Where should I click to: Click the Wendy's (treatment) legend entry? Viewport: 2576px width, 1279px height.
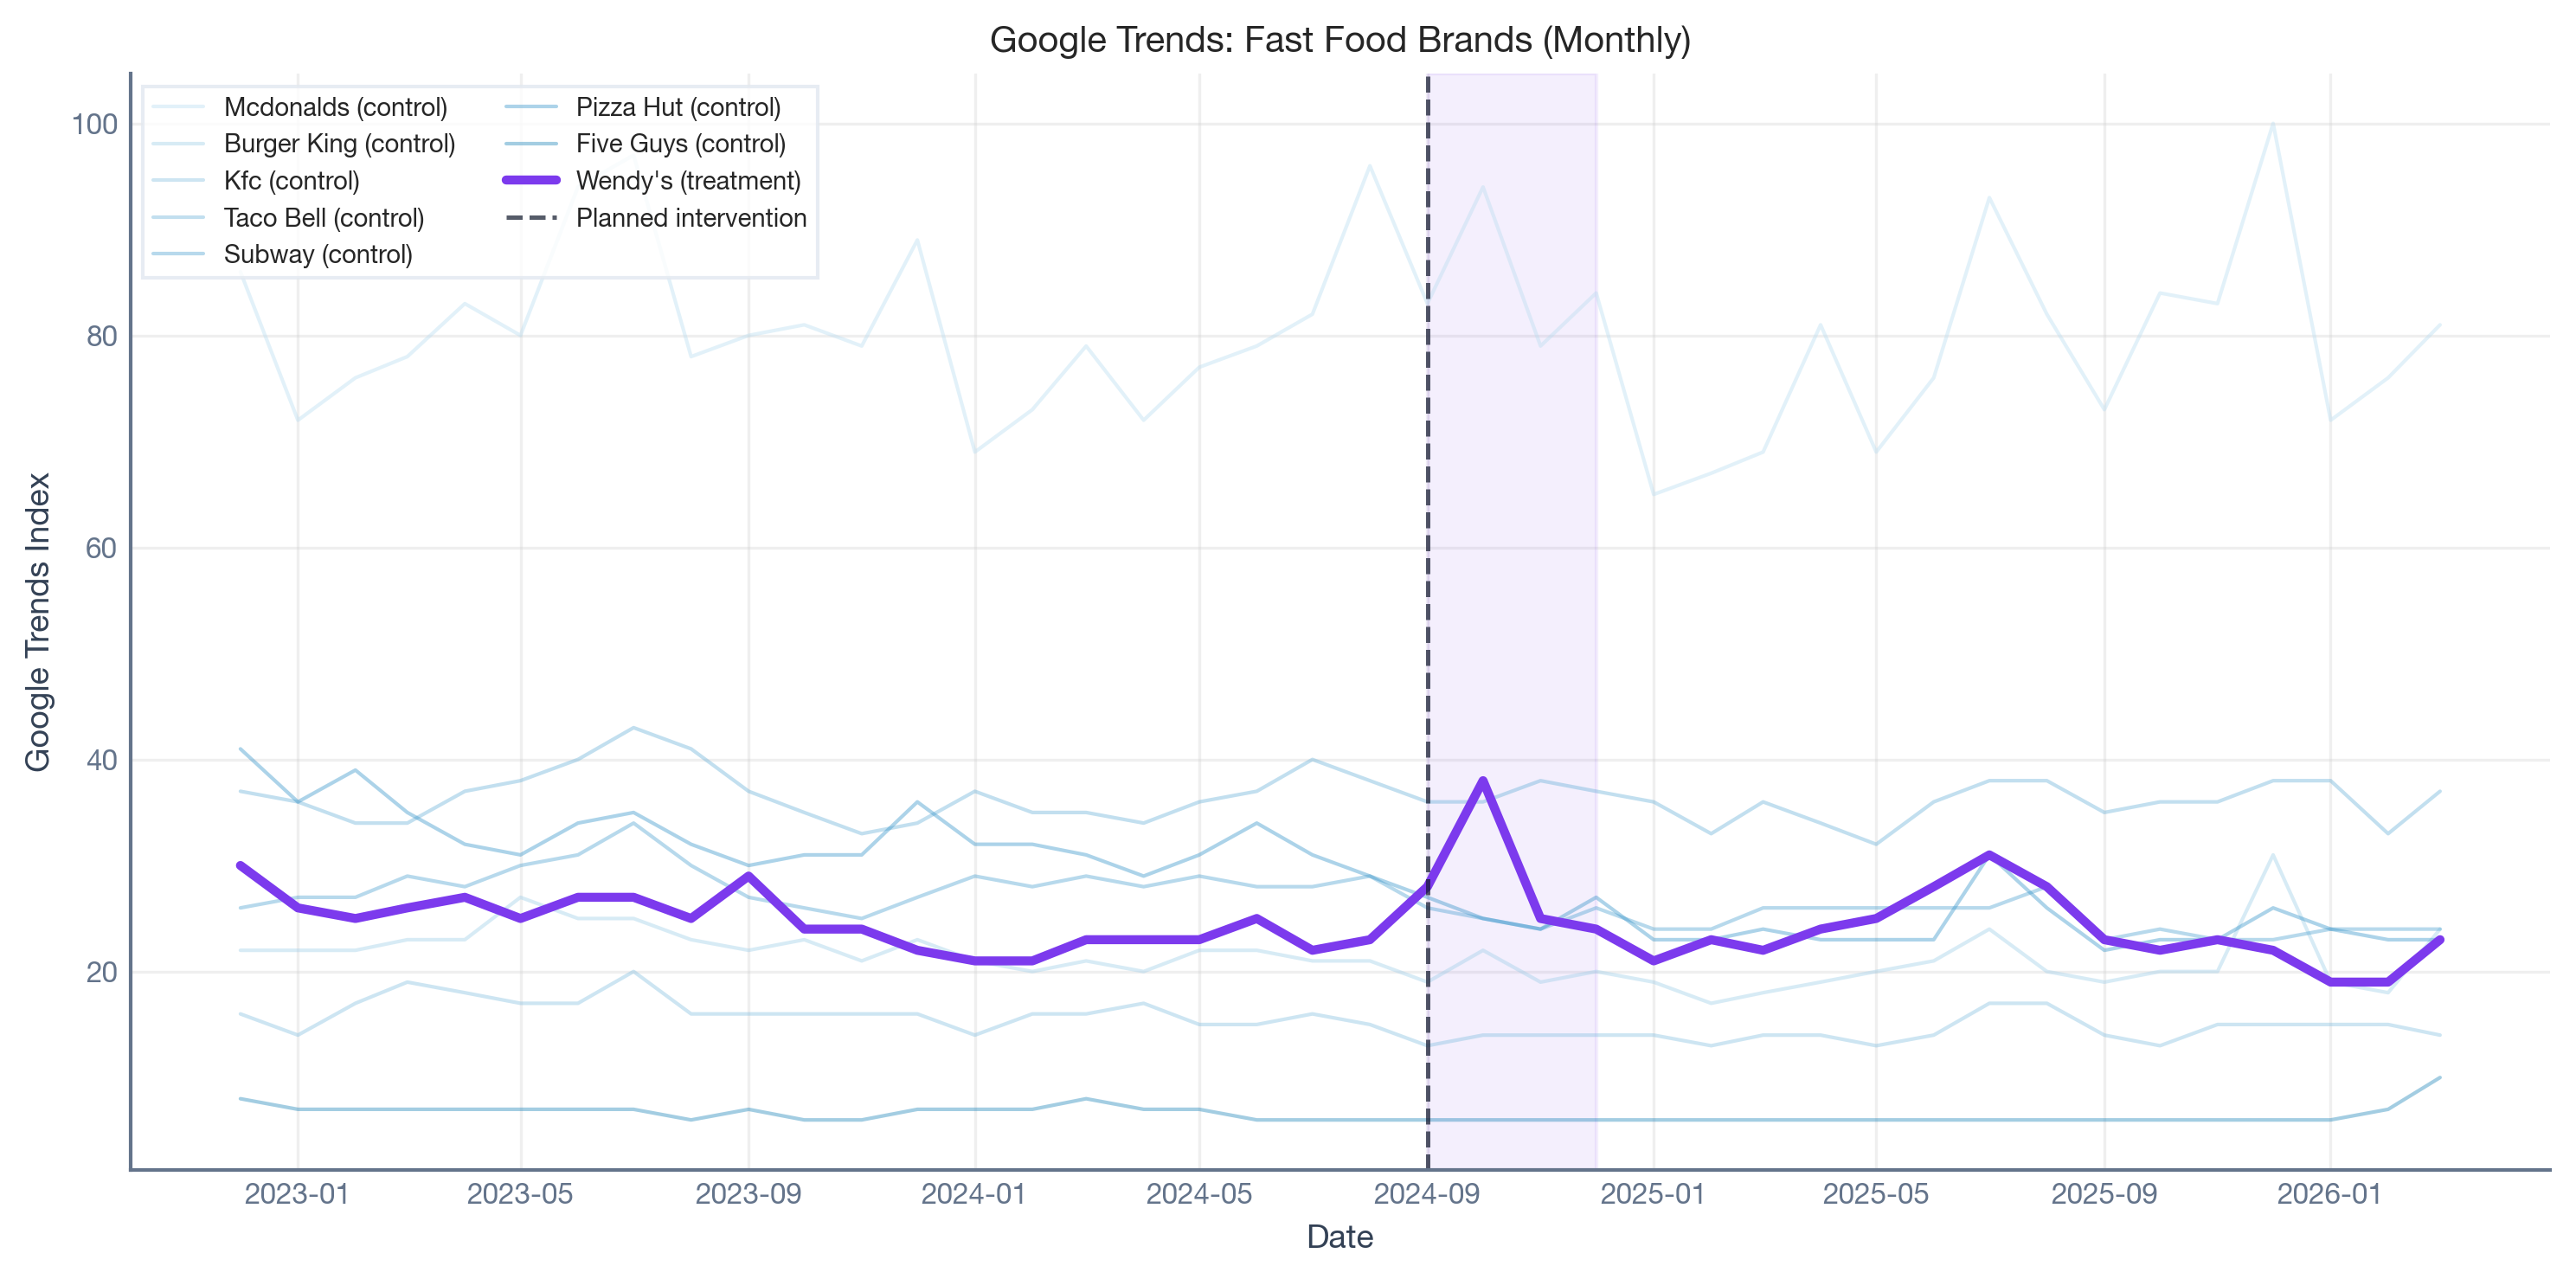(688, 181)
